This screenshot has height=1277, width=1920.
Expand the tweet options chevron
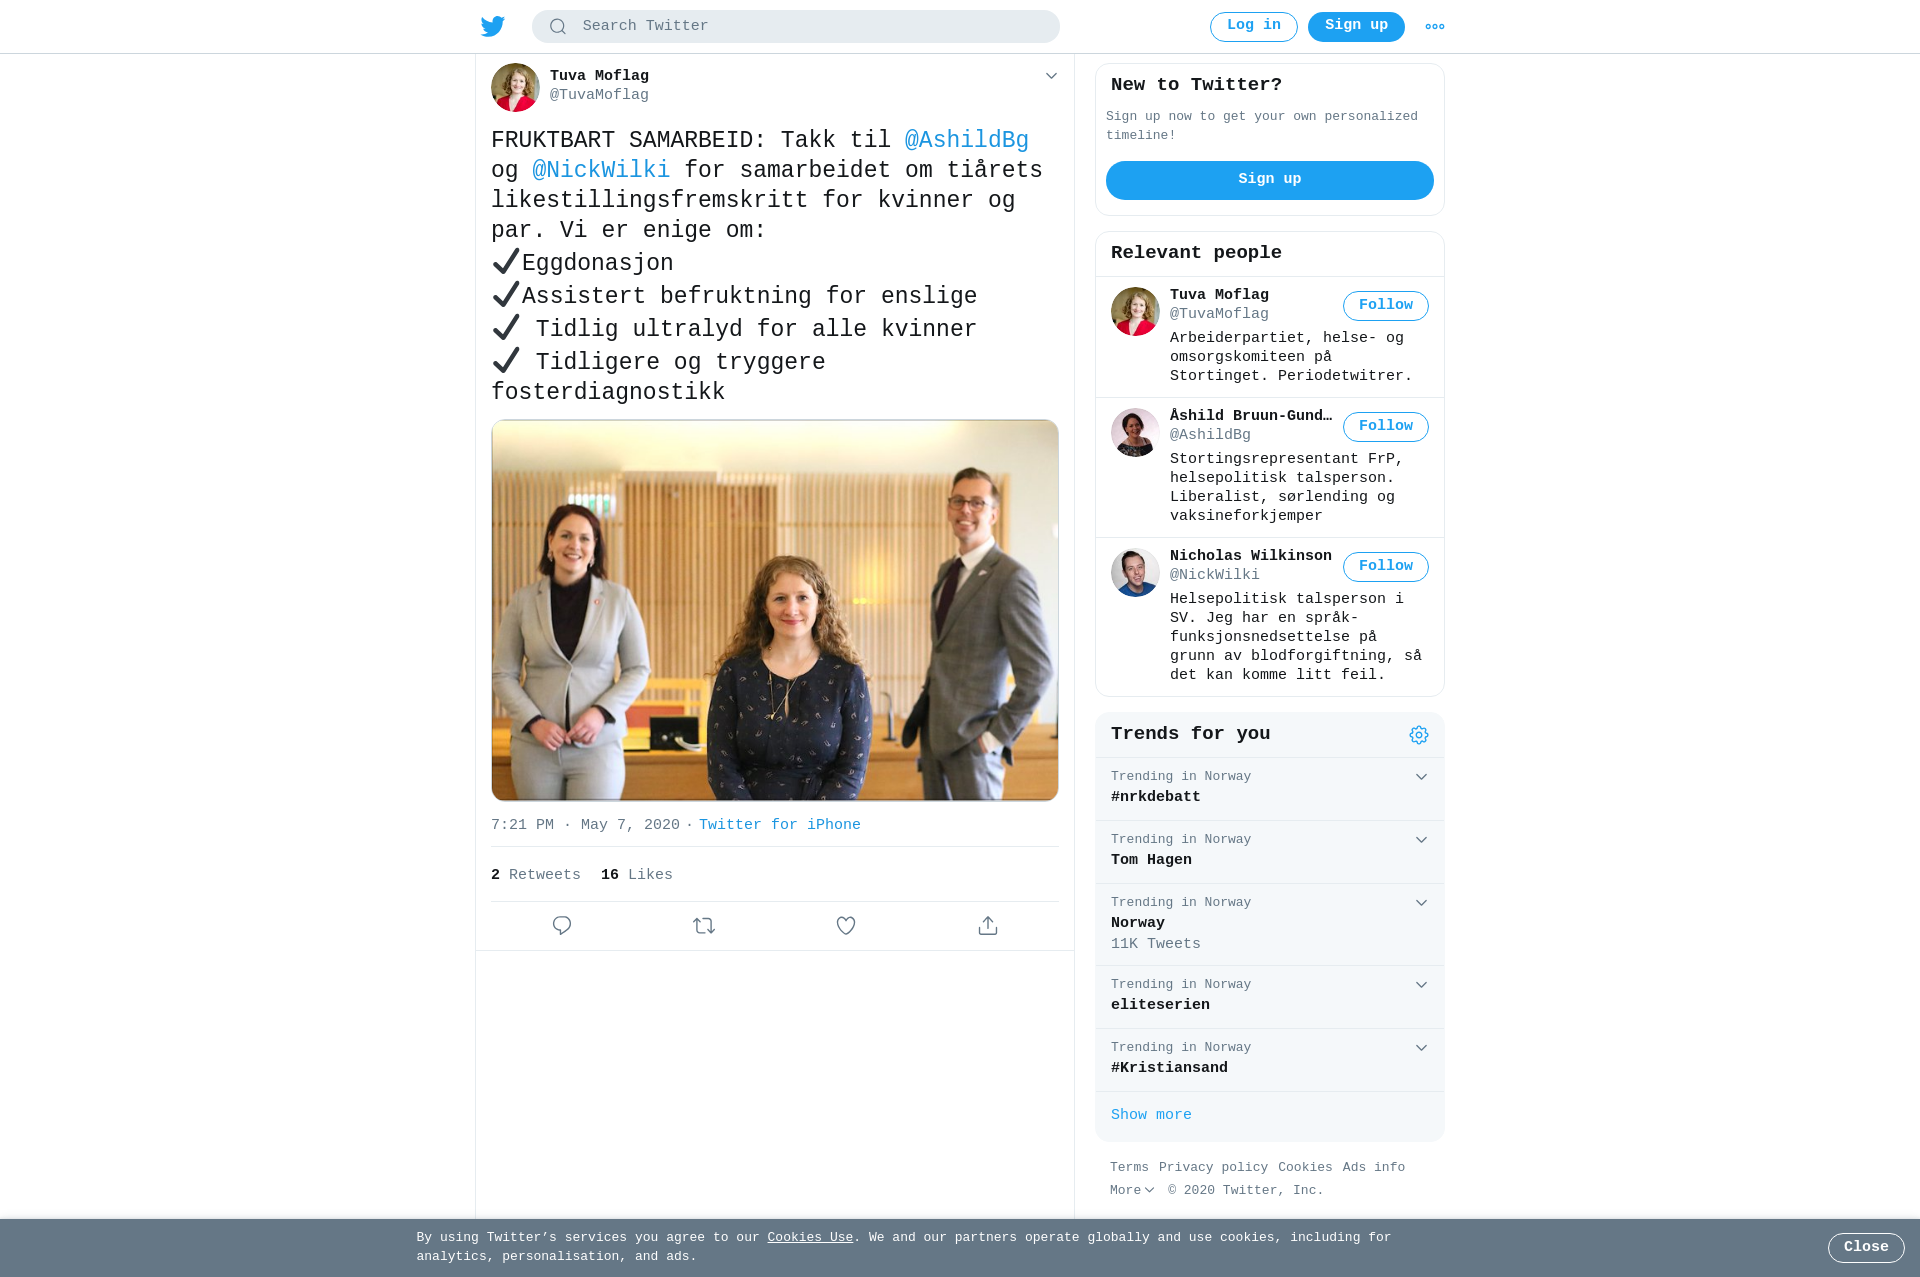1051,76
